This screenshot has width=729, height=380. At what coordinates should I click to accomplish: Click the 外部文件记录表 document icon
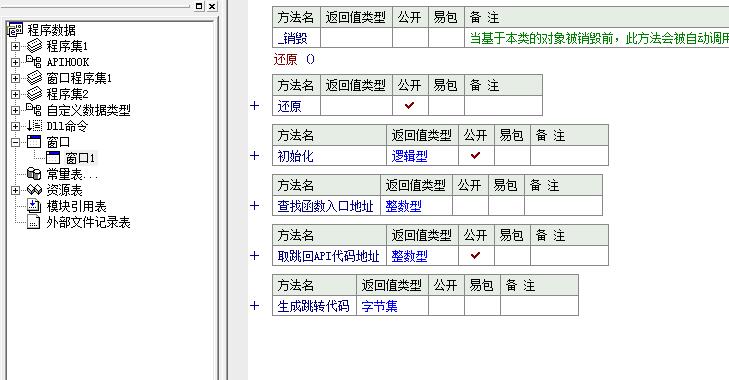click(34, 222)
